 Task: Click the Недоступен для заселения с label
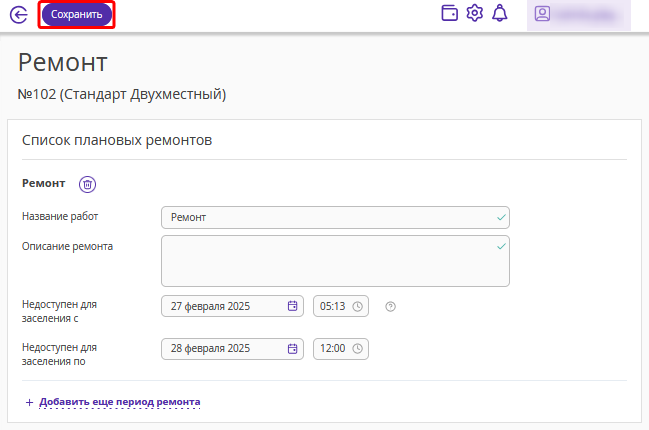coord(59,311)
